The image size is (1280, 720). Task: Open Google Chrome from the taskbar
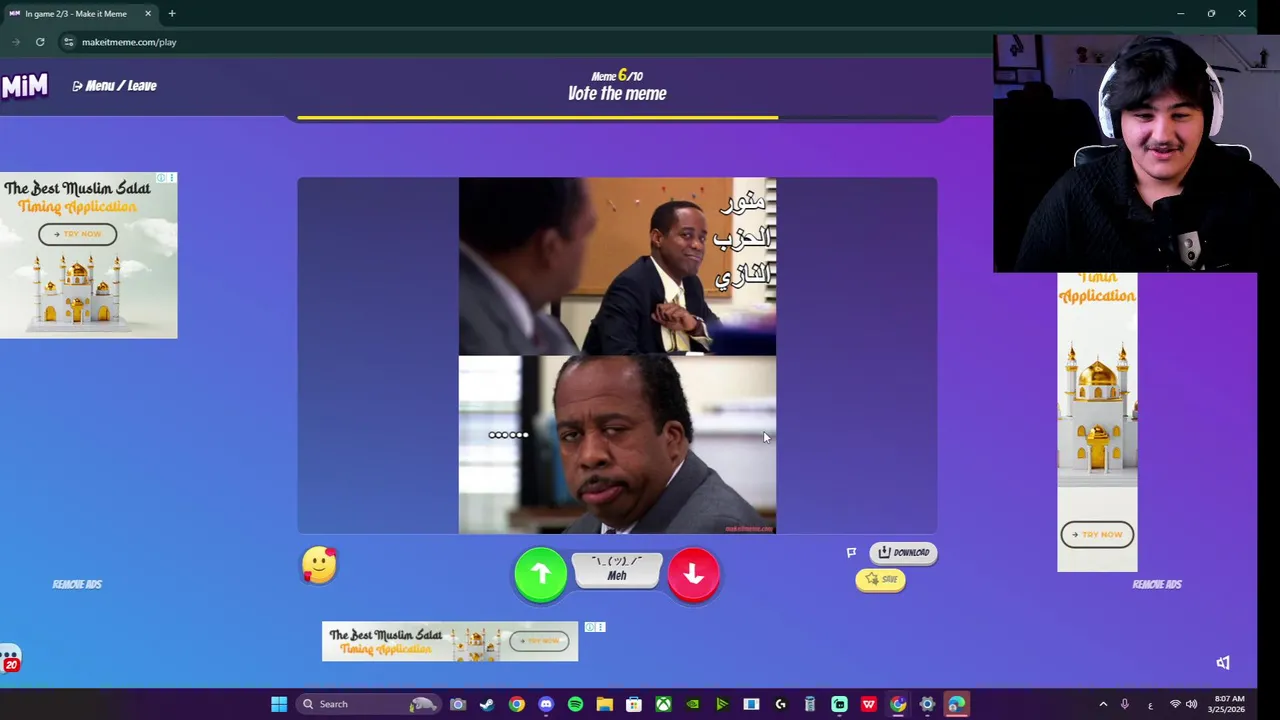[x=516, y=704]
